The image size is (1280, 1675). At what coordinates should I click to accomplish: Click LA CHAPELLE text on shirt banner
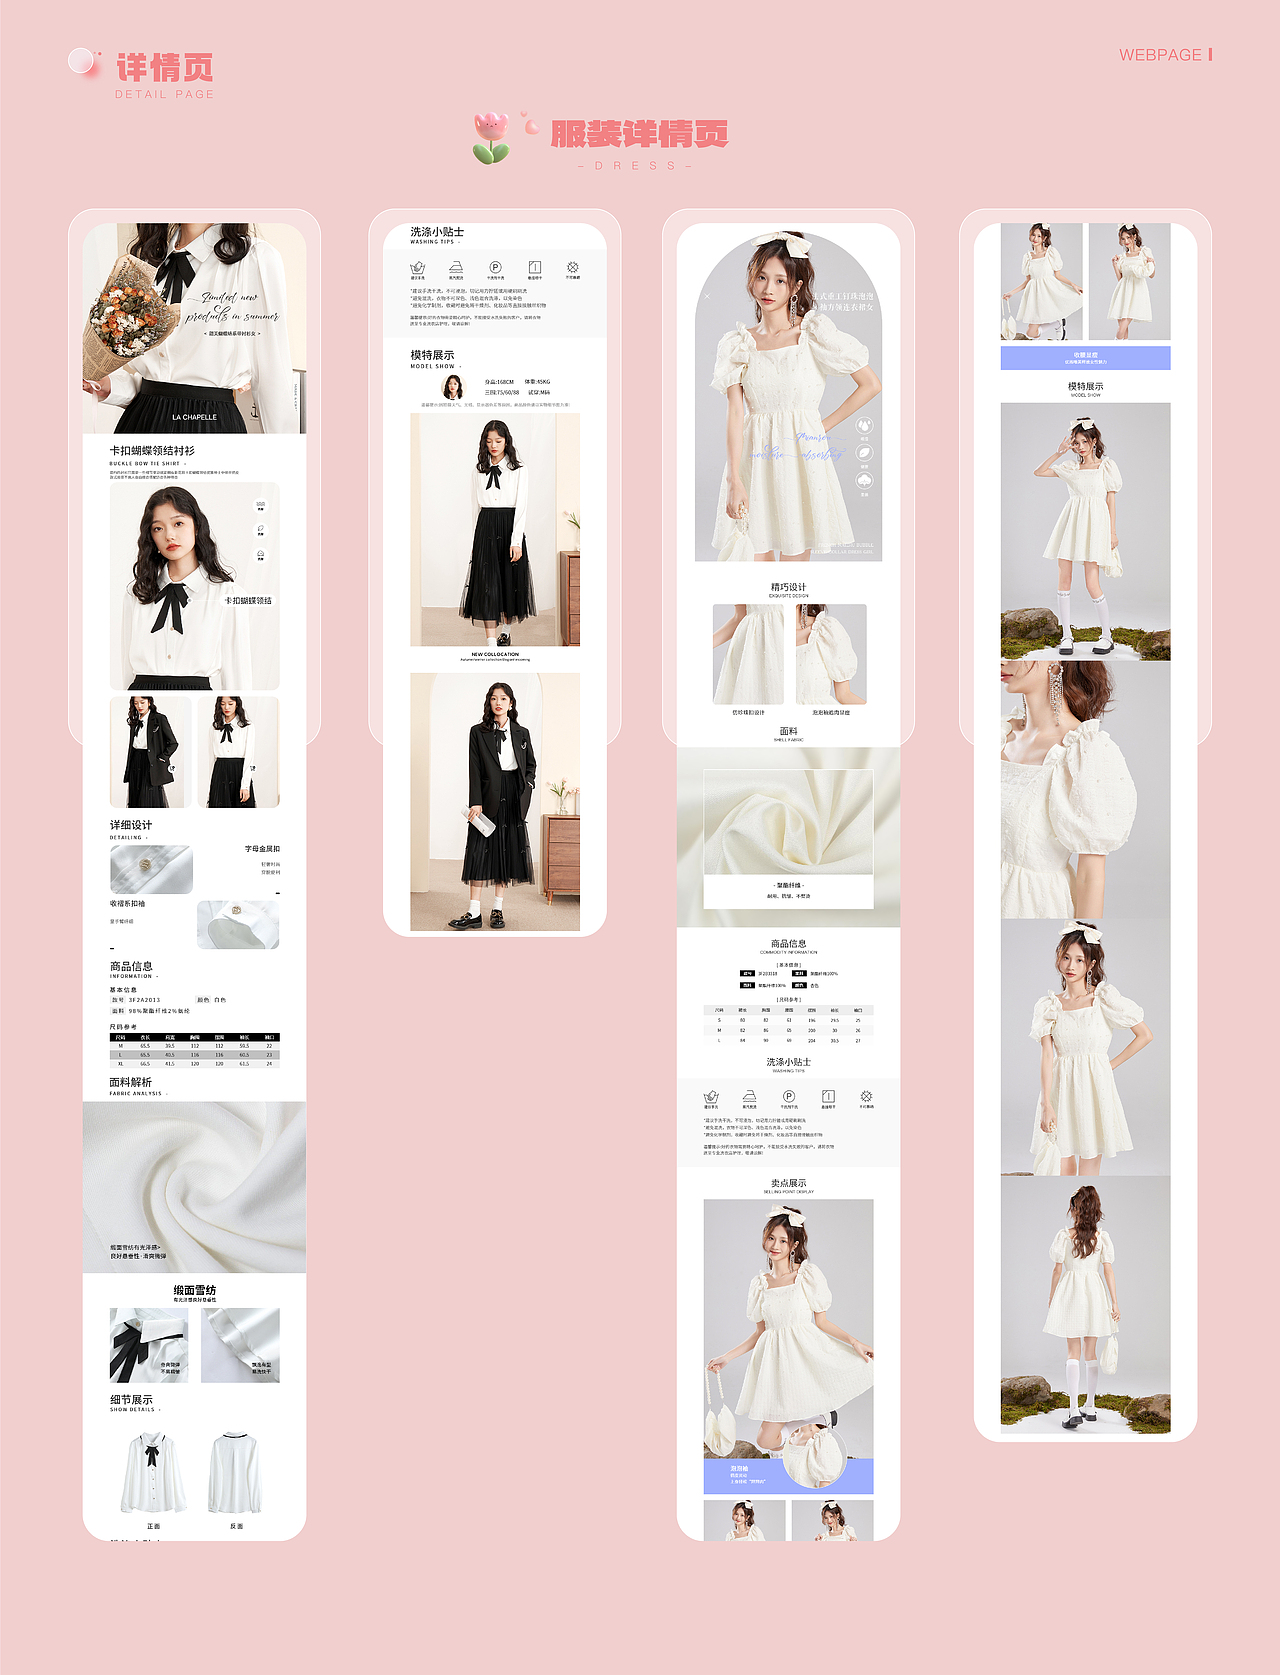(x=194, y=417)
